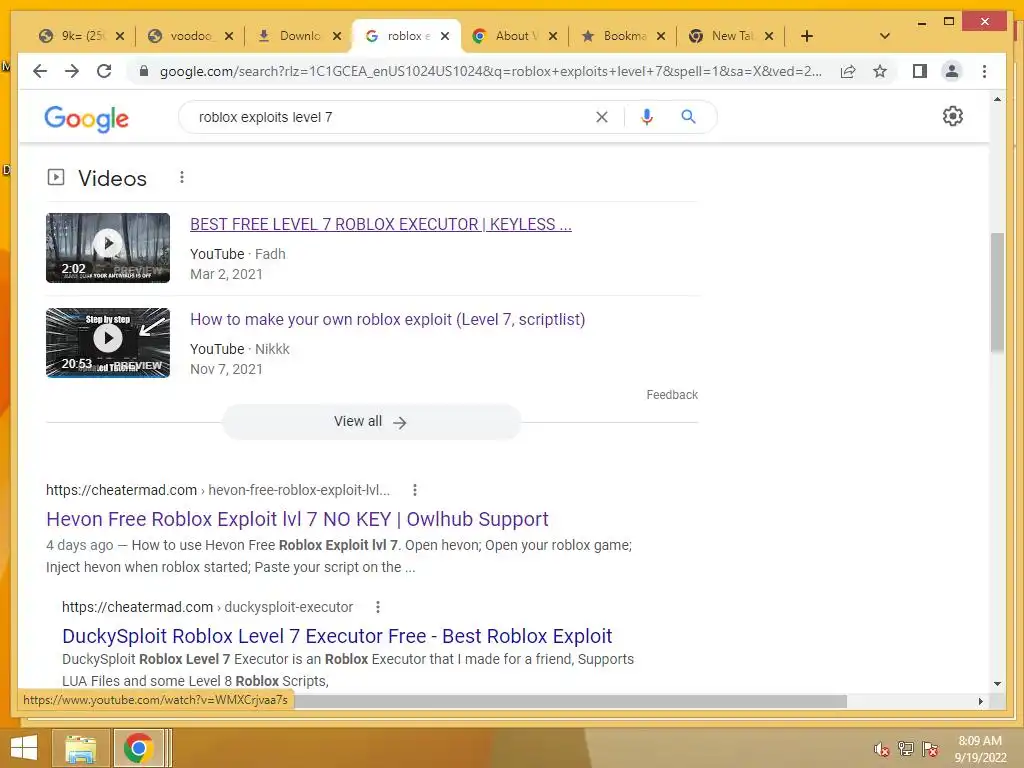The image size is (1024, 768).
Task: Open the tab search chevron
Action: [884, 36]
